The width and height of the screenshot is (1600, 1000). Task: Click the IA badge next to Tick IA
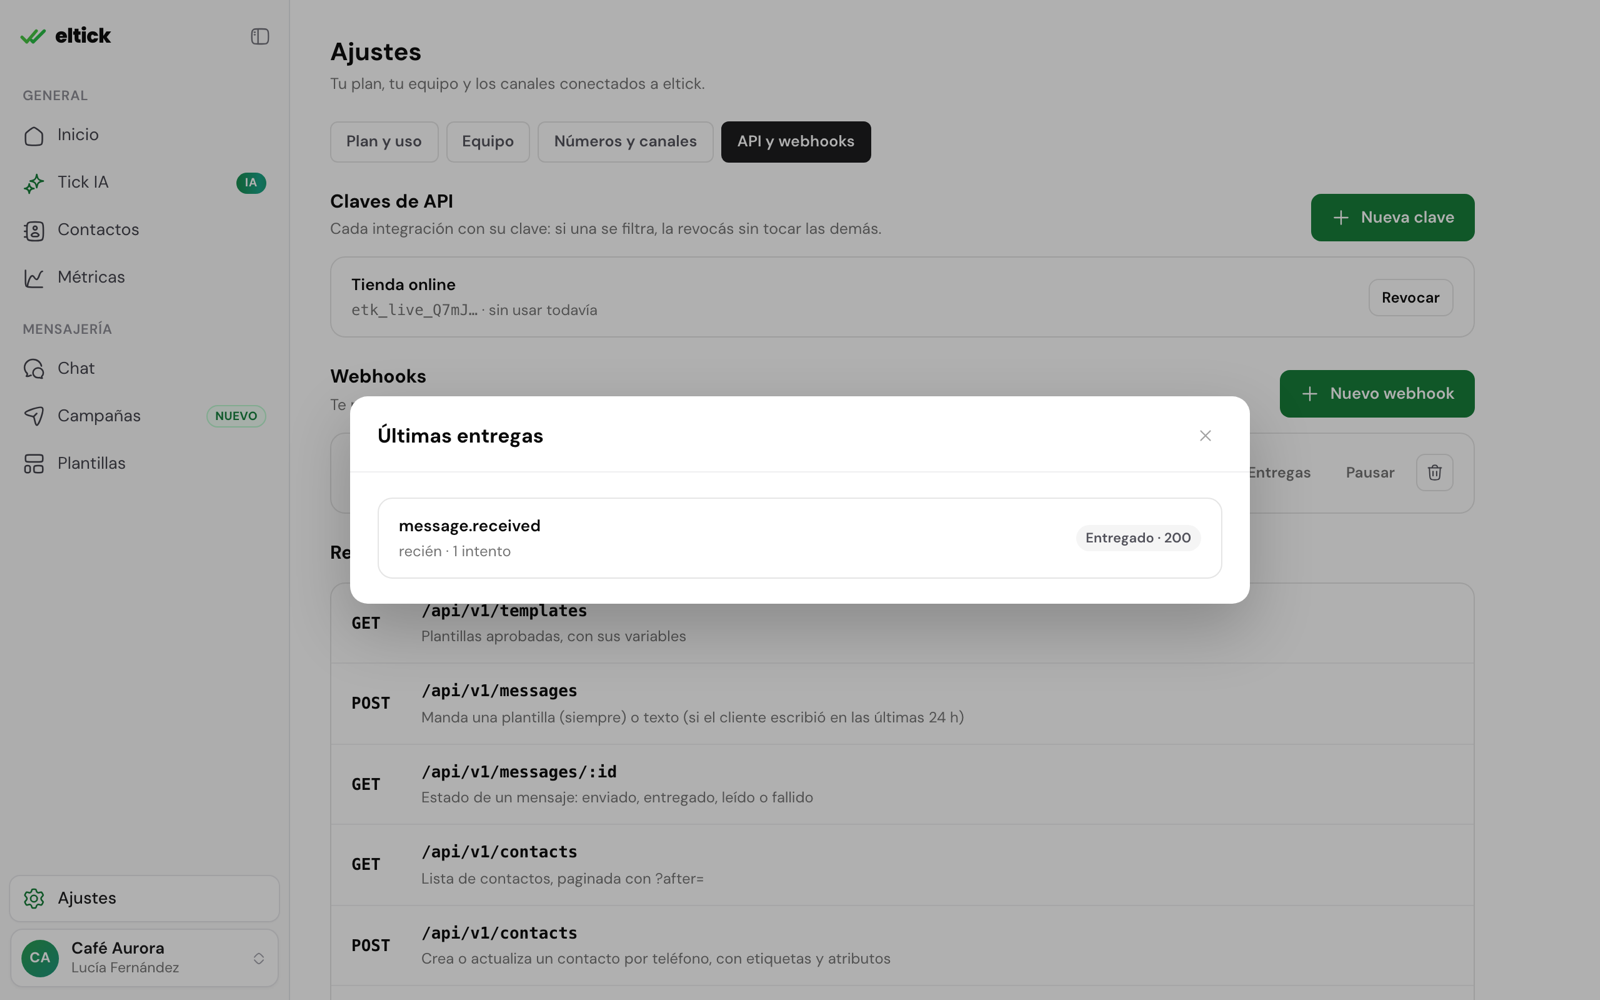pyautogui.click(x=251, y=183)
